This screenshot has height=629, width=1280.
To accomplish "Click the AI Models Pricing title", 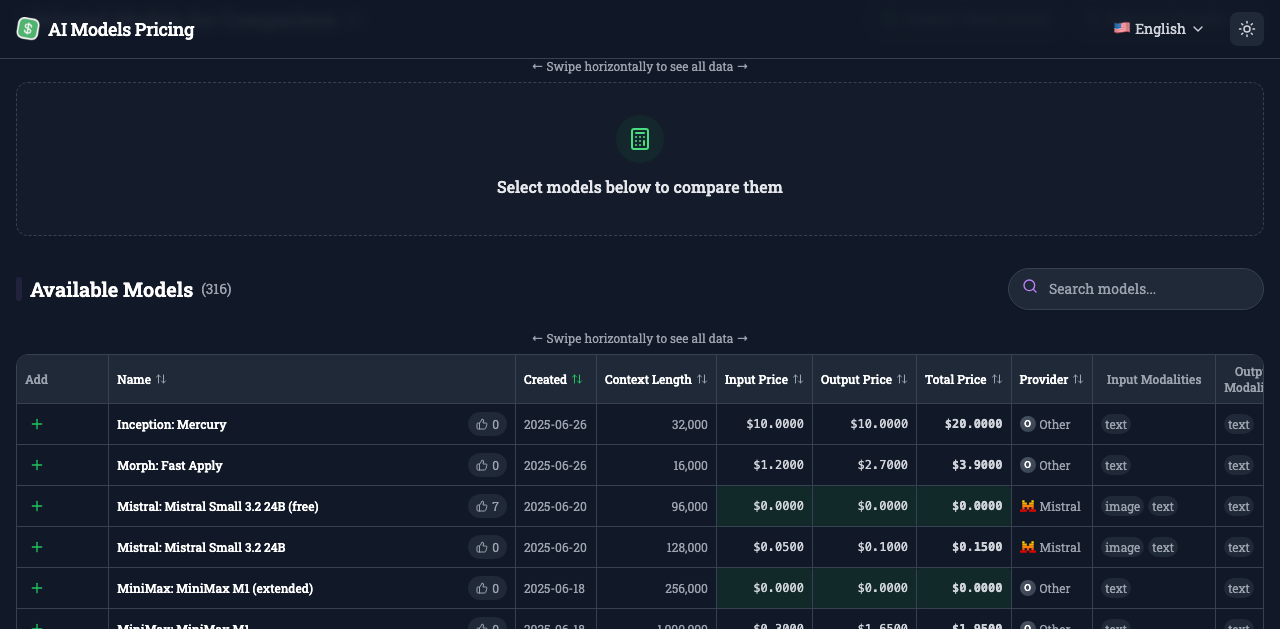I will tap(121, 29).
